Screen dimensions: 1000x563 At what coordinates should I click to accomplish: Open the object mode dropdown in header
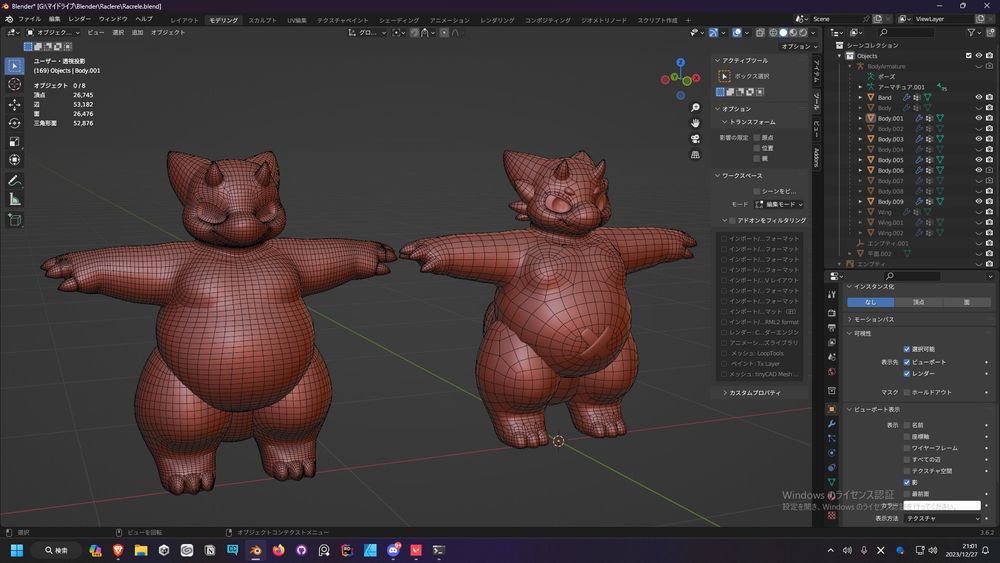tap(54, 33)
